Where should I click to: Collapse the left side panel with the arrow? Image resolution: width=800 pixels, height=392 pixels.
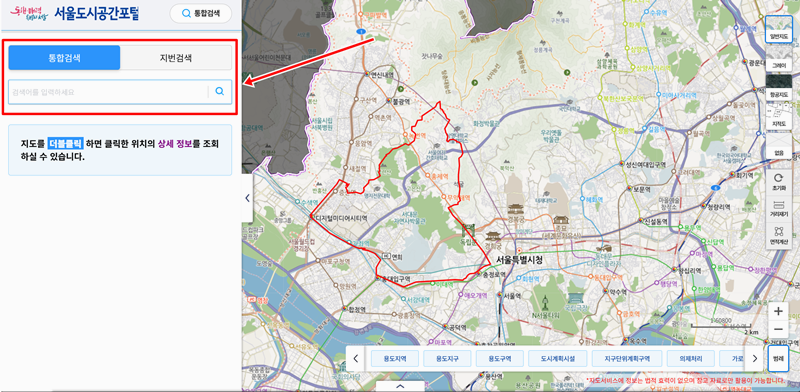coord(247,198)
